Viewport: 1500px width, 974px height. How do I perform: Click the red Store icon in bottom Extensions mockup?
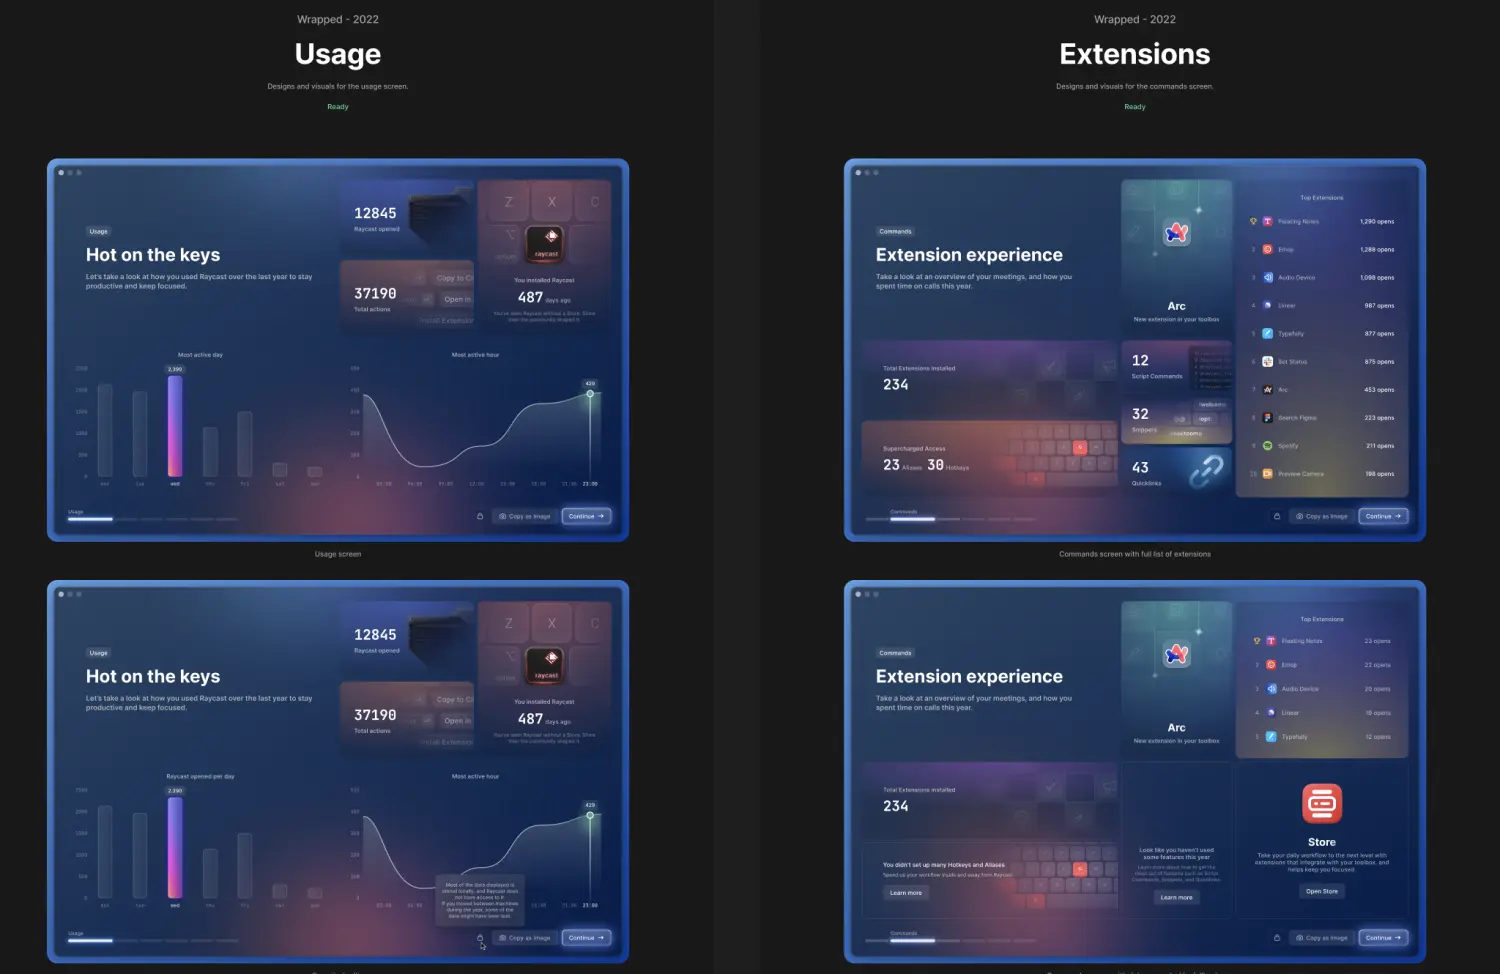(x=1321, y=803)
